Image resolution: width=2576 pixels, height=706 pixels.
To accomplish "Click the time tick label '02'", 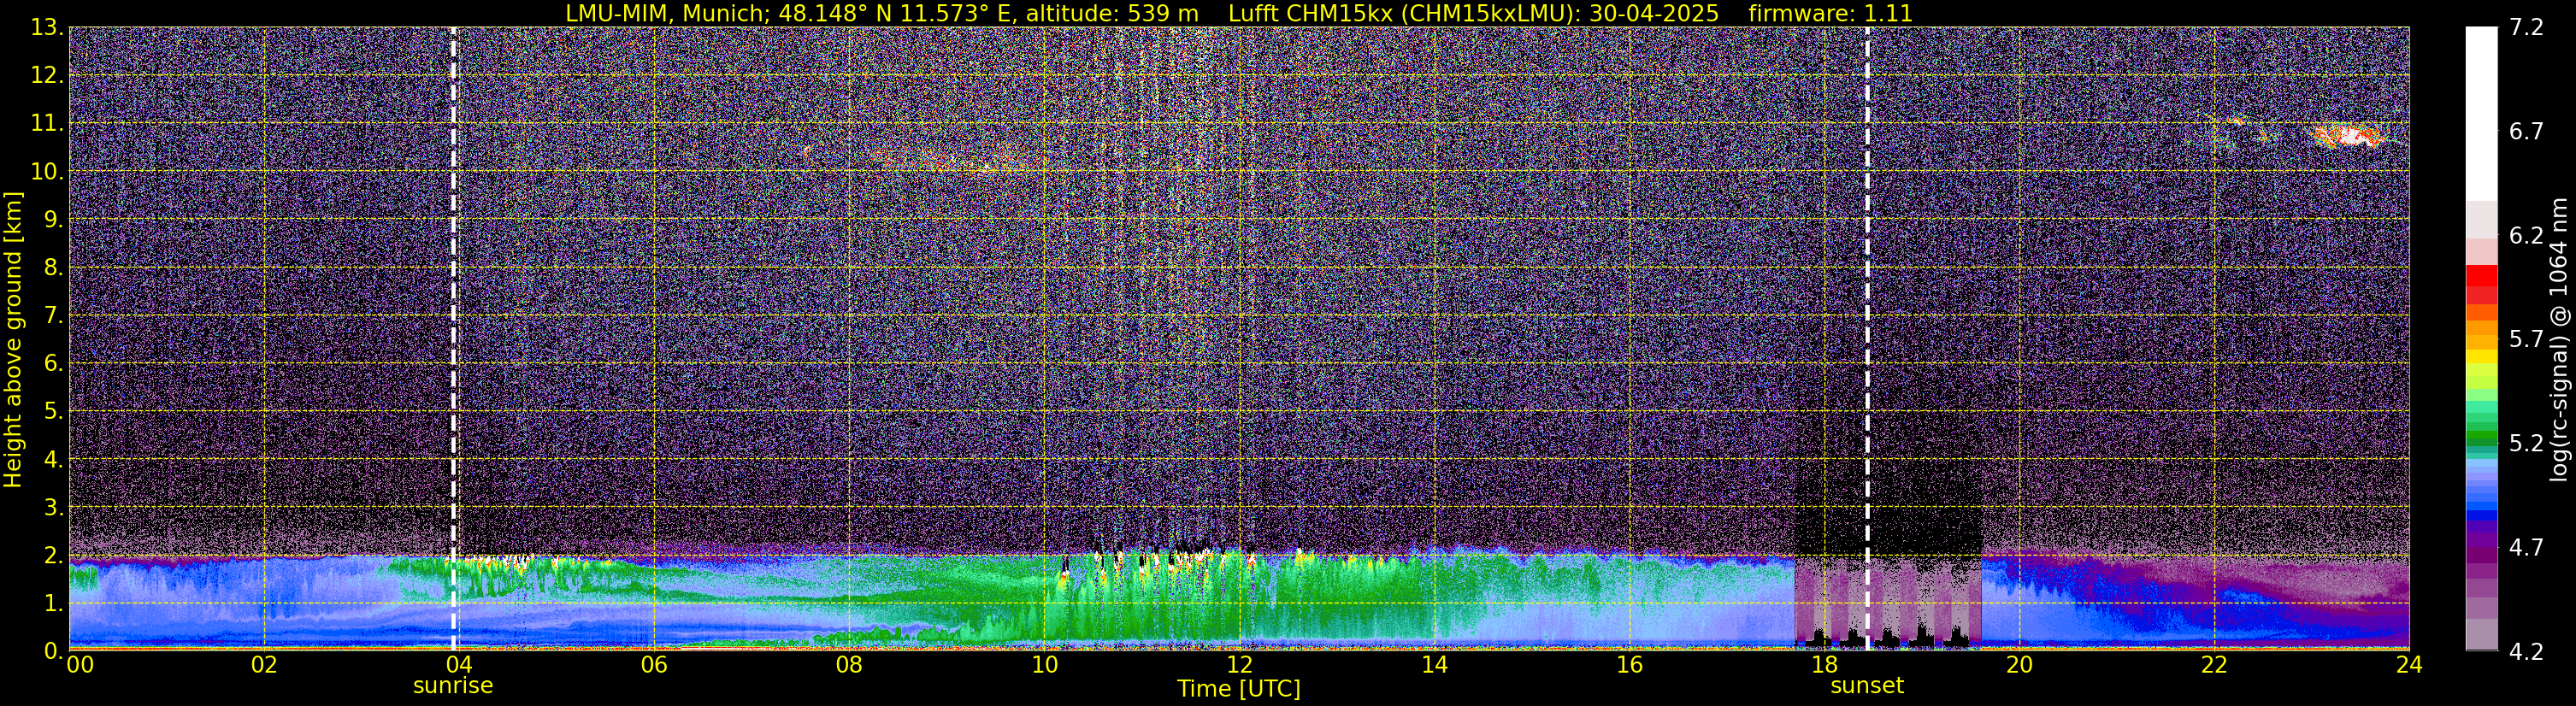I will (x=264, y=665).
